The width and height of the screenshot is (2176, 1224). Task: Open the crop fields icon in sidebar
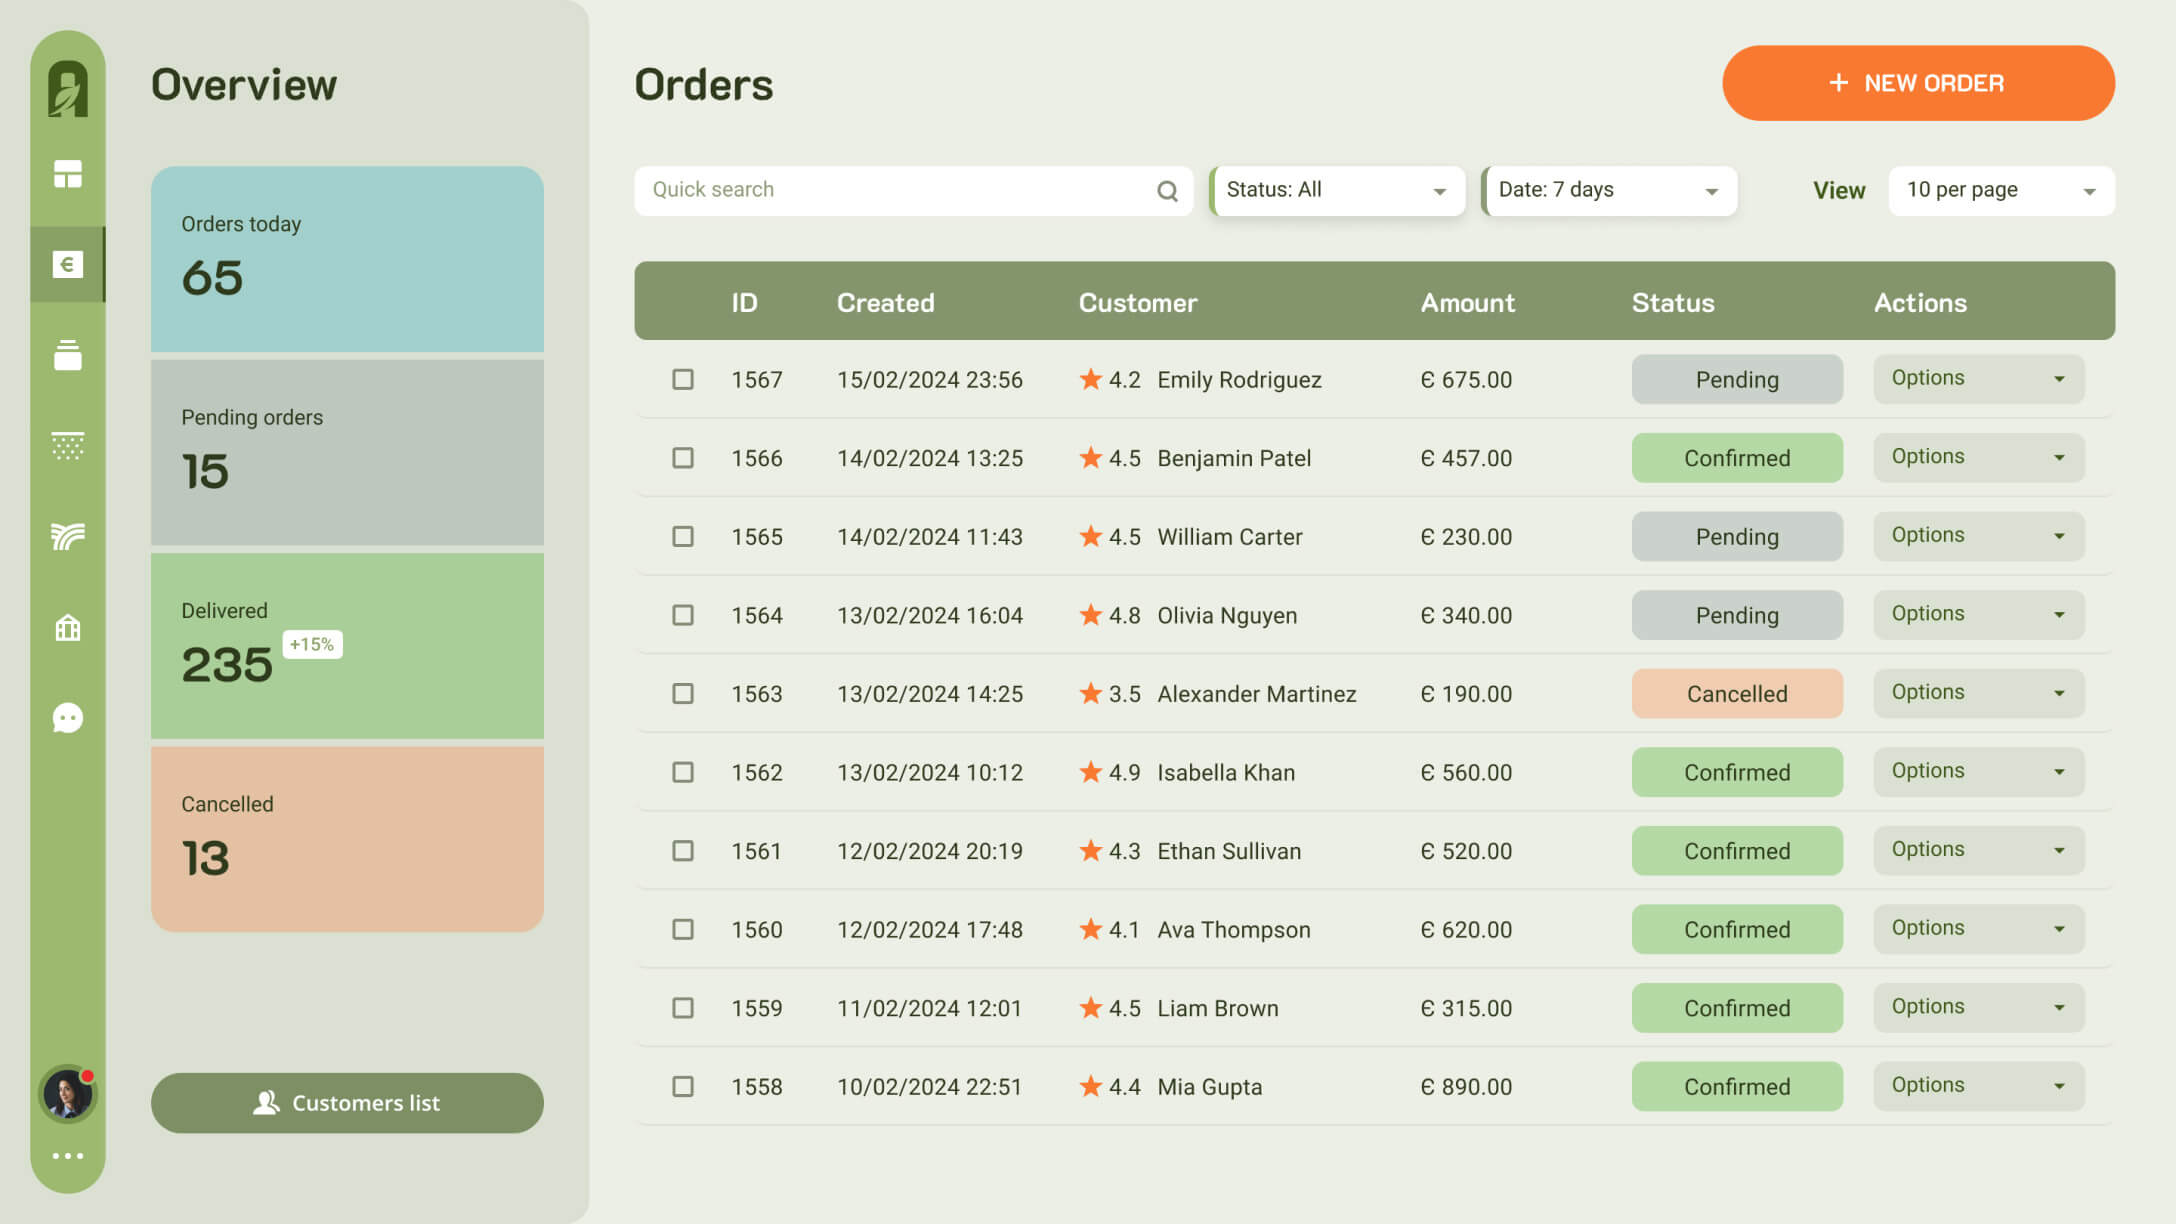click(x=67, y=537)
